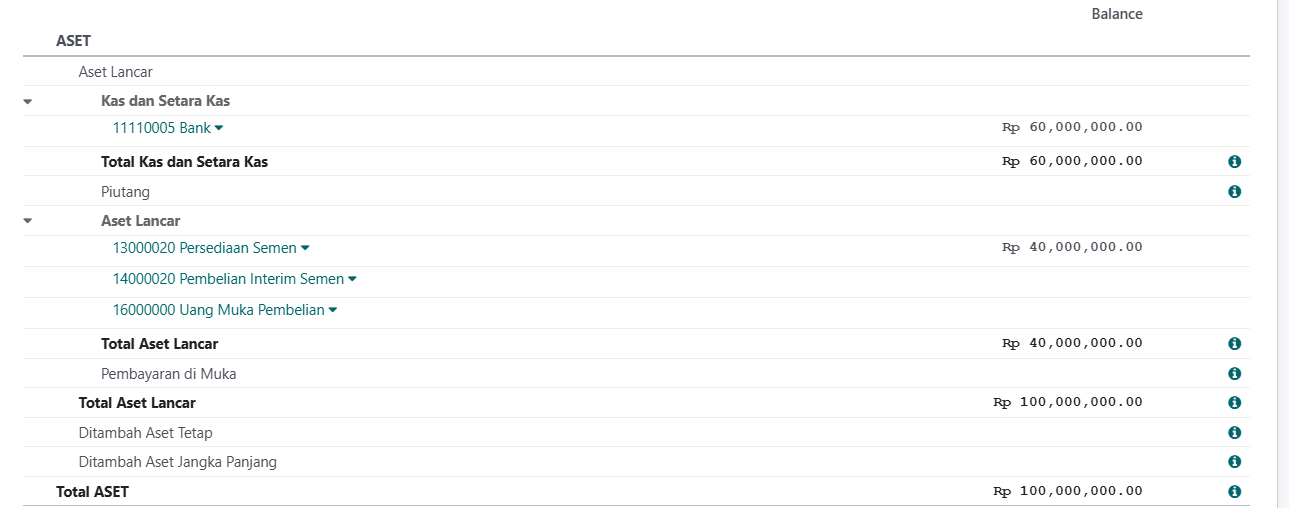Open info icon for Ditambah Aset Jangka Panjang
Viewport: 1289px width, 508px height.
coord(1234,462)
